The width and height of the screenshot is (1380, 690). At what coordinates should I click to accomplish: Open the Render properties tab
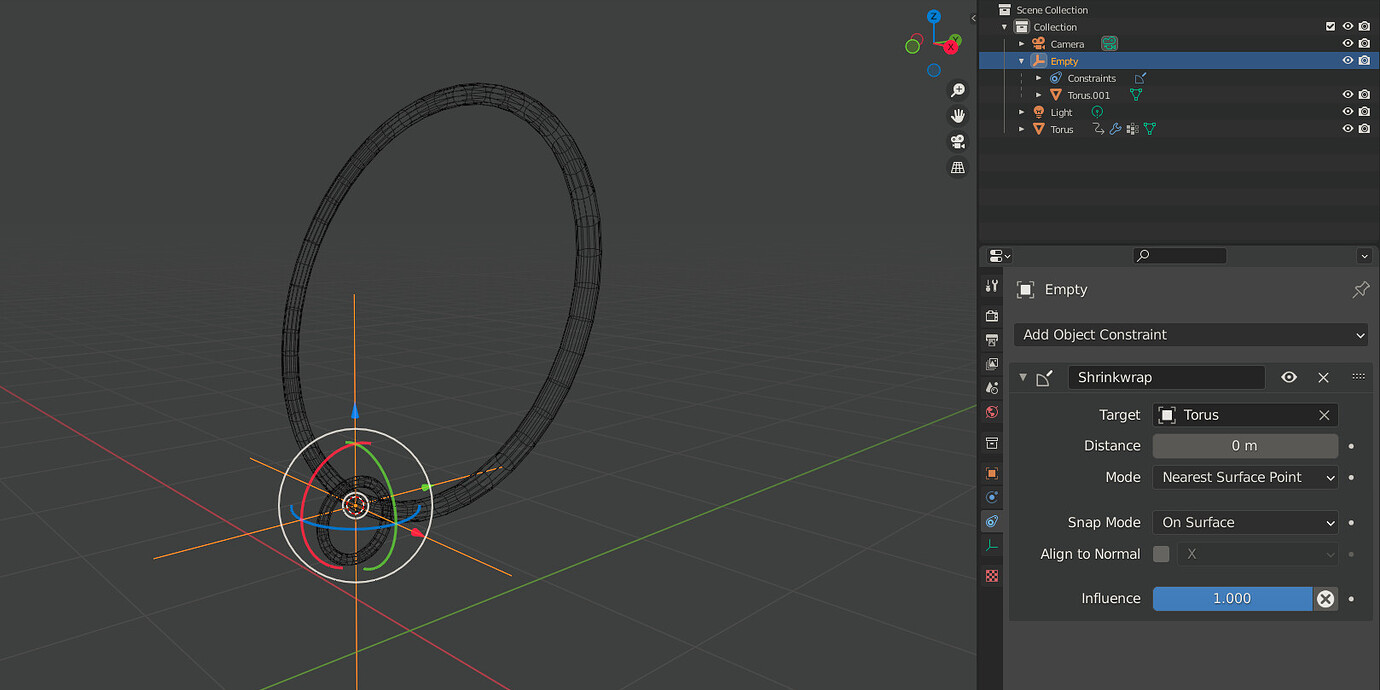(x=991, y=316)
